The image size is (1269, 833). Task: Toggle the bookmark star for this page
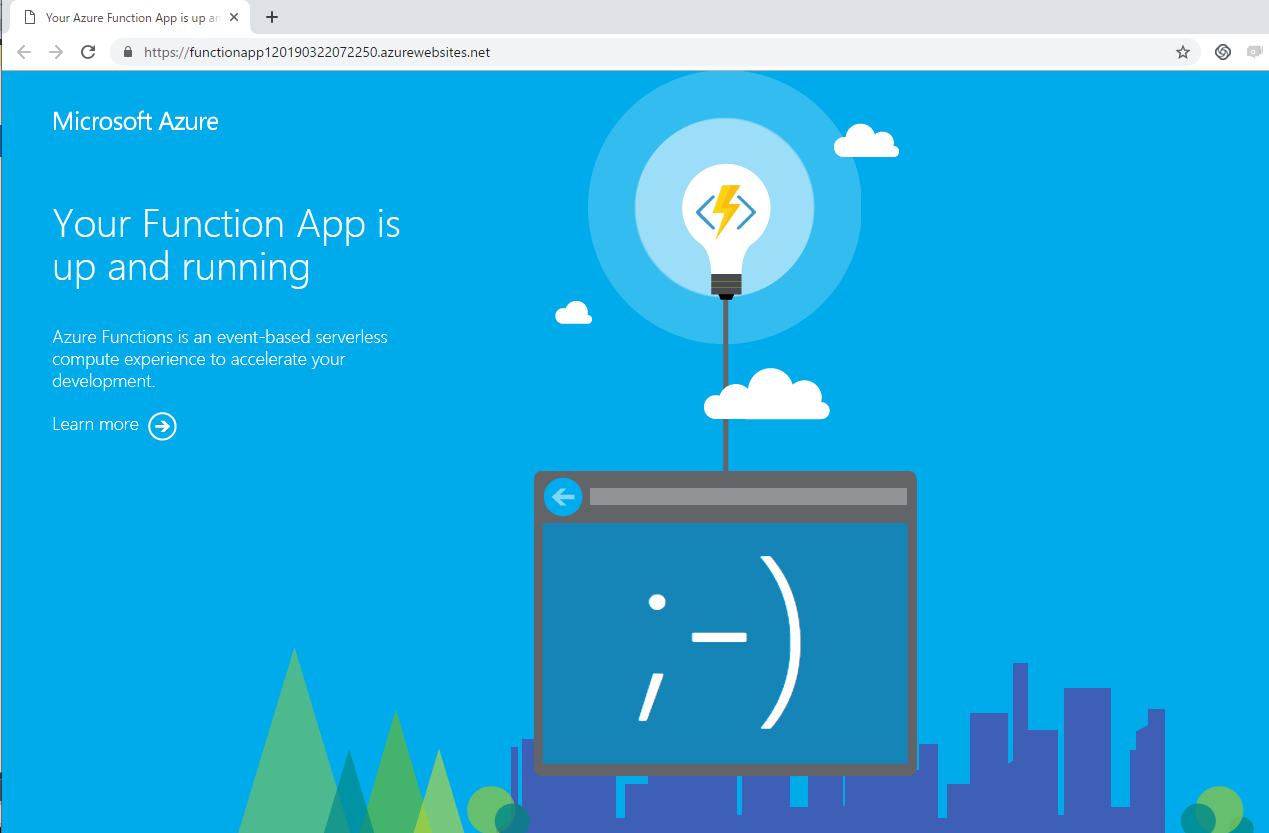tap(1182, 51)
